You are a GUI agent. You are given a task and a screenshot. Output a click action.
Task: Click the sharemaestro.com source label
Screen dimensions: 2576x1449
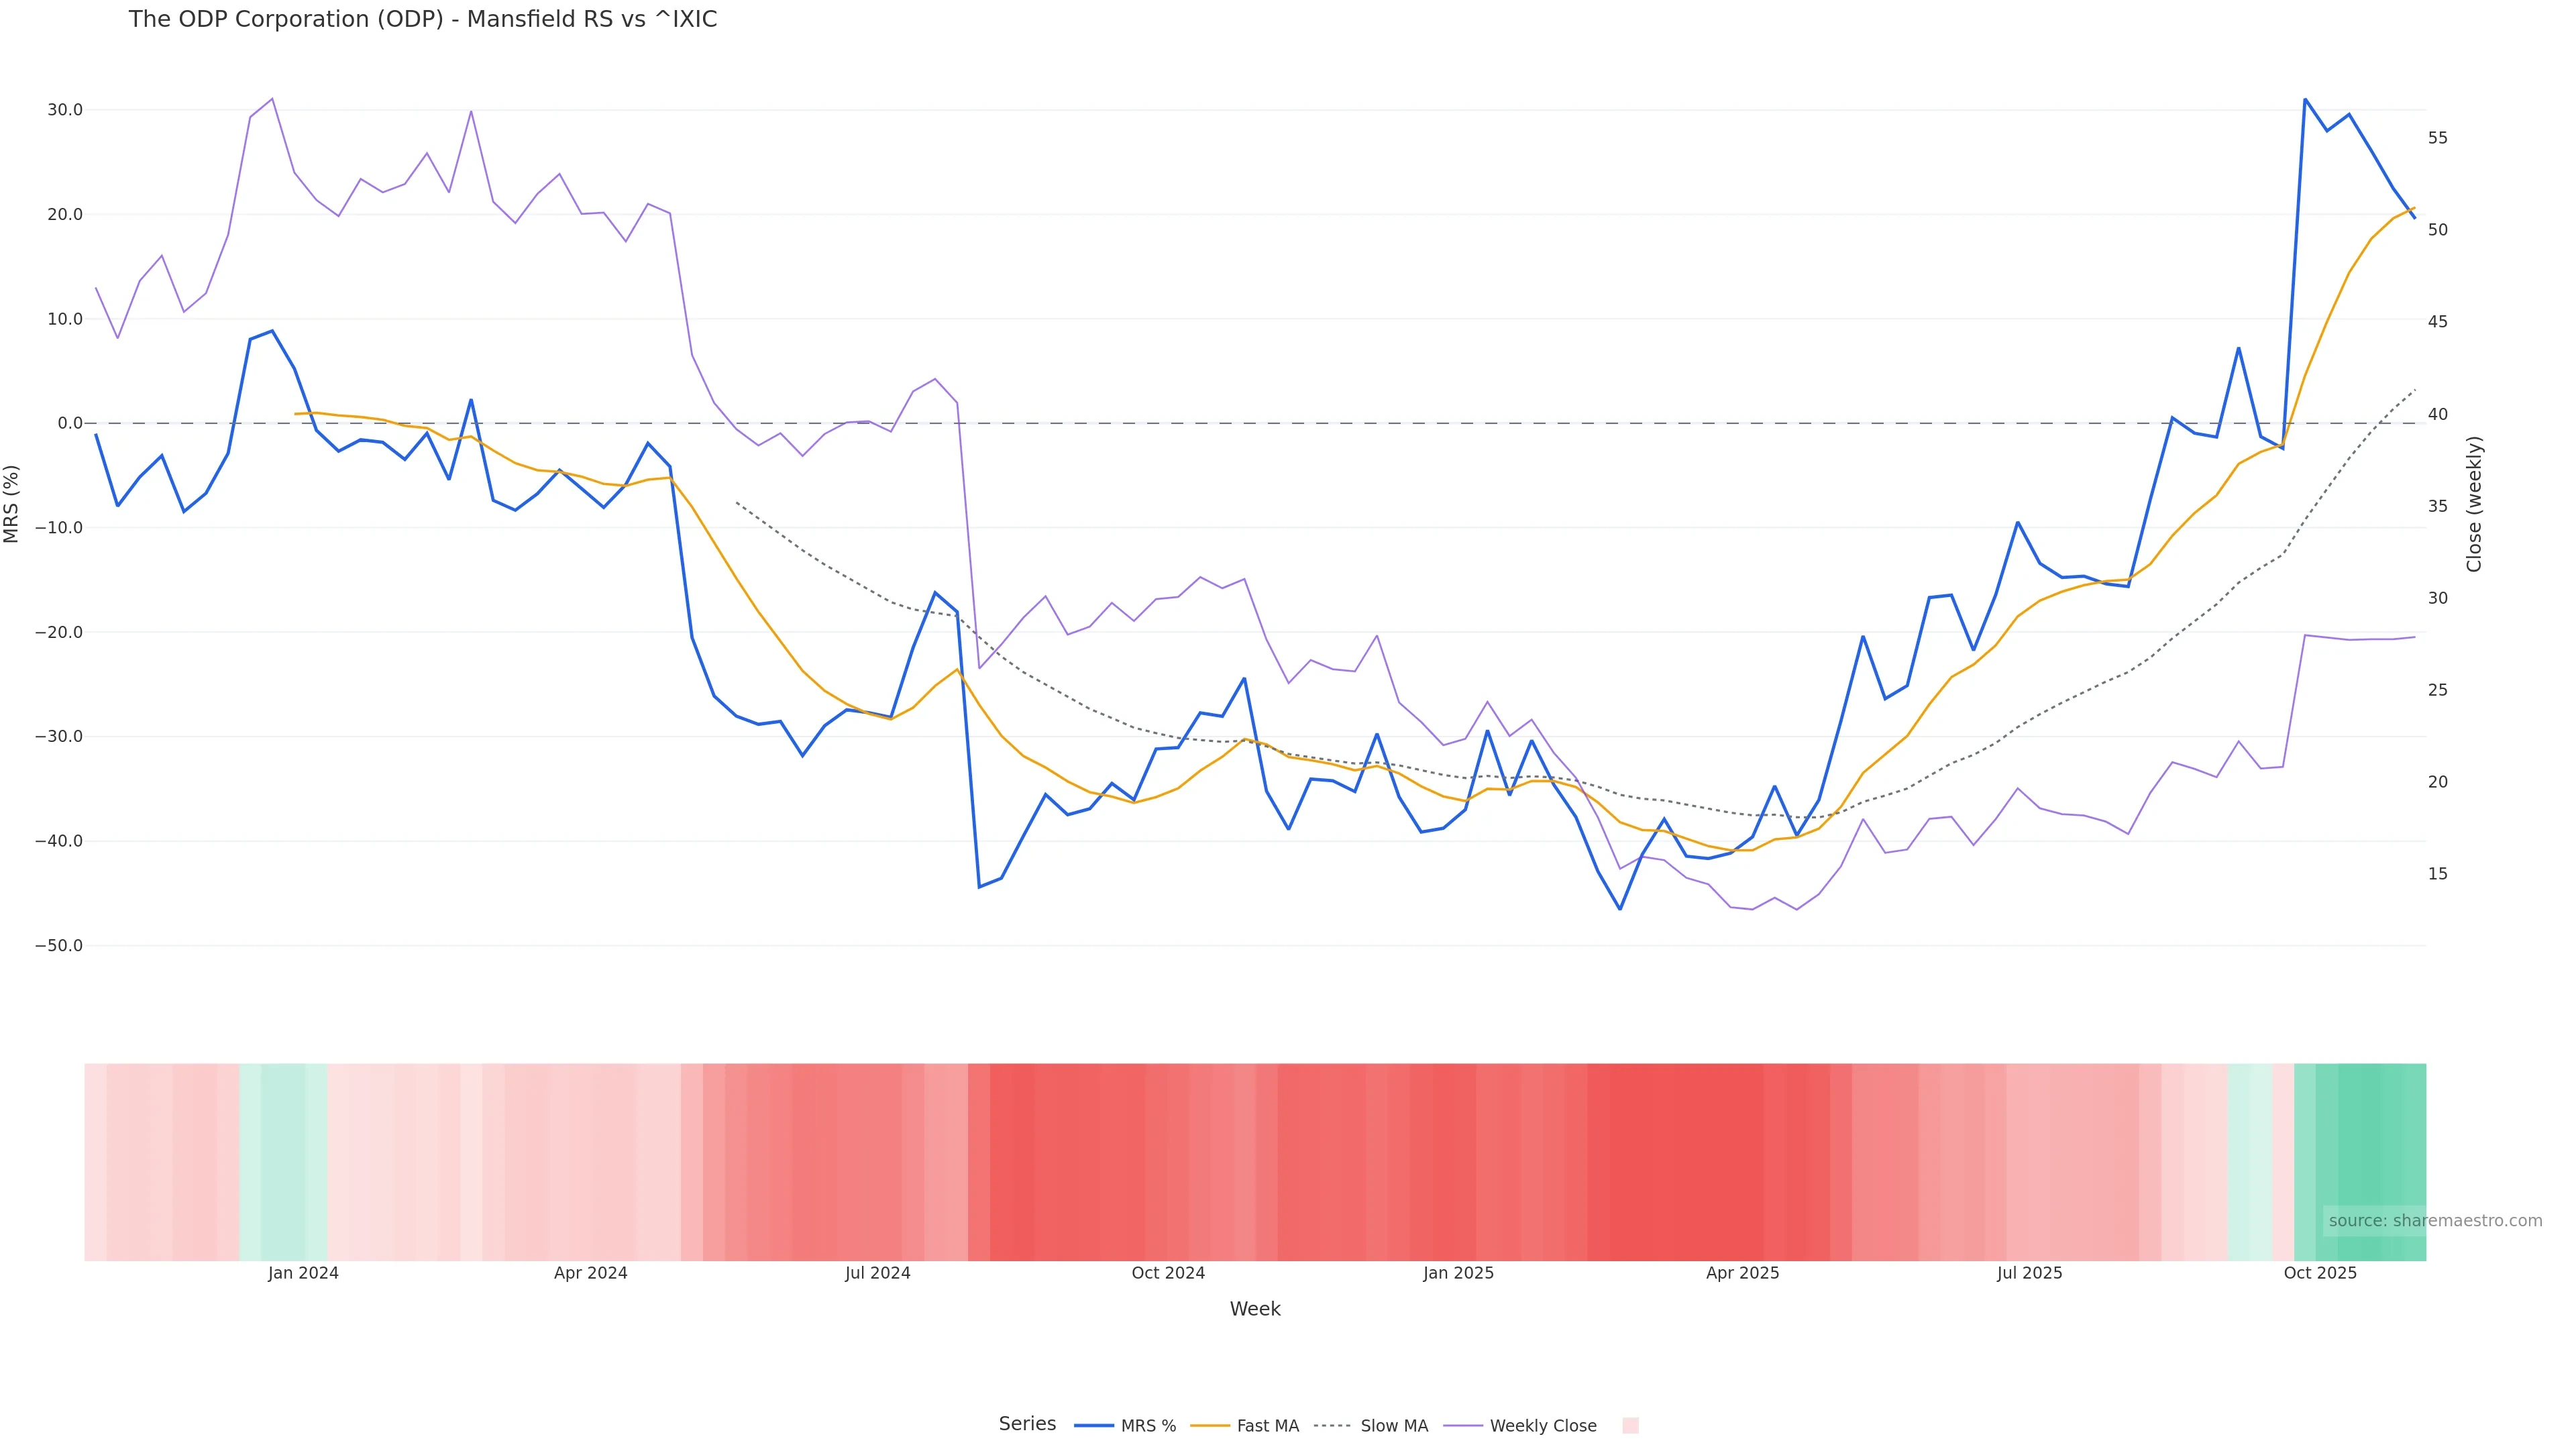(2435, 1221)
